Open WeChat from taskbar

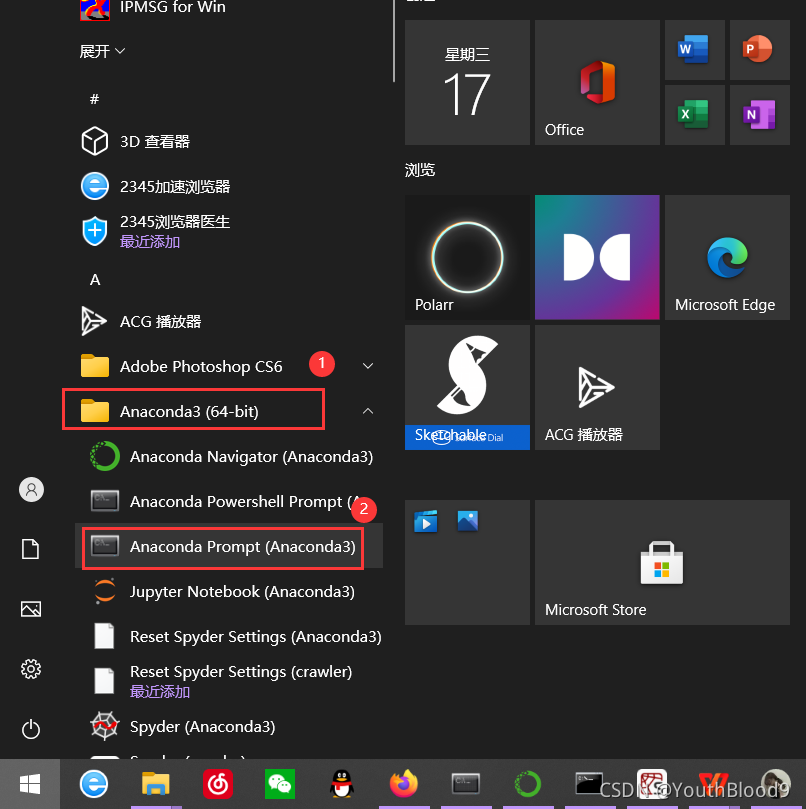pos(280,784)
